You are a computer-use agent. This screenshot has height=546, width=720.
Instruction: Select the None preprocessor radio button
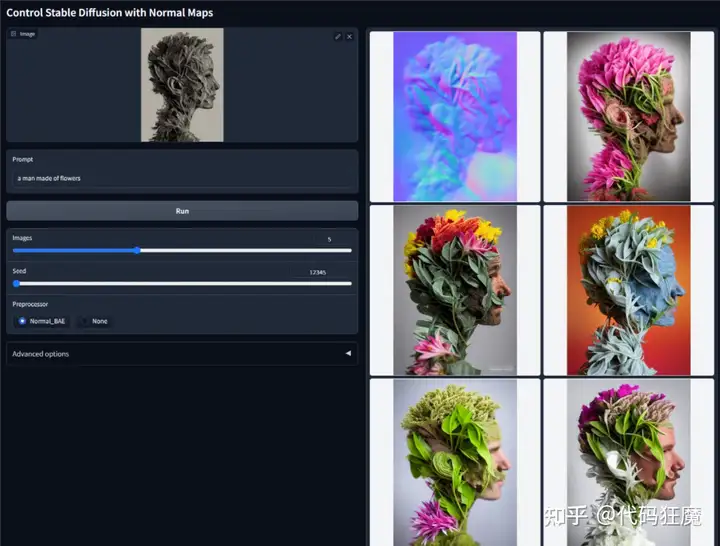tap(84, 321)
